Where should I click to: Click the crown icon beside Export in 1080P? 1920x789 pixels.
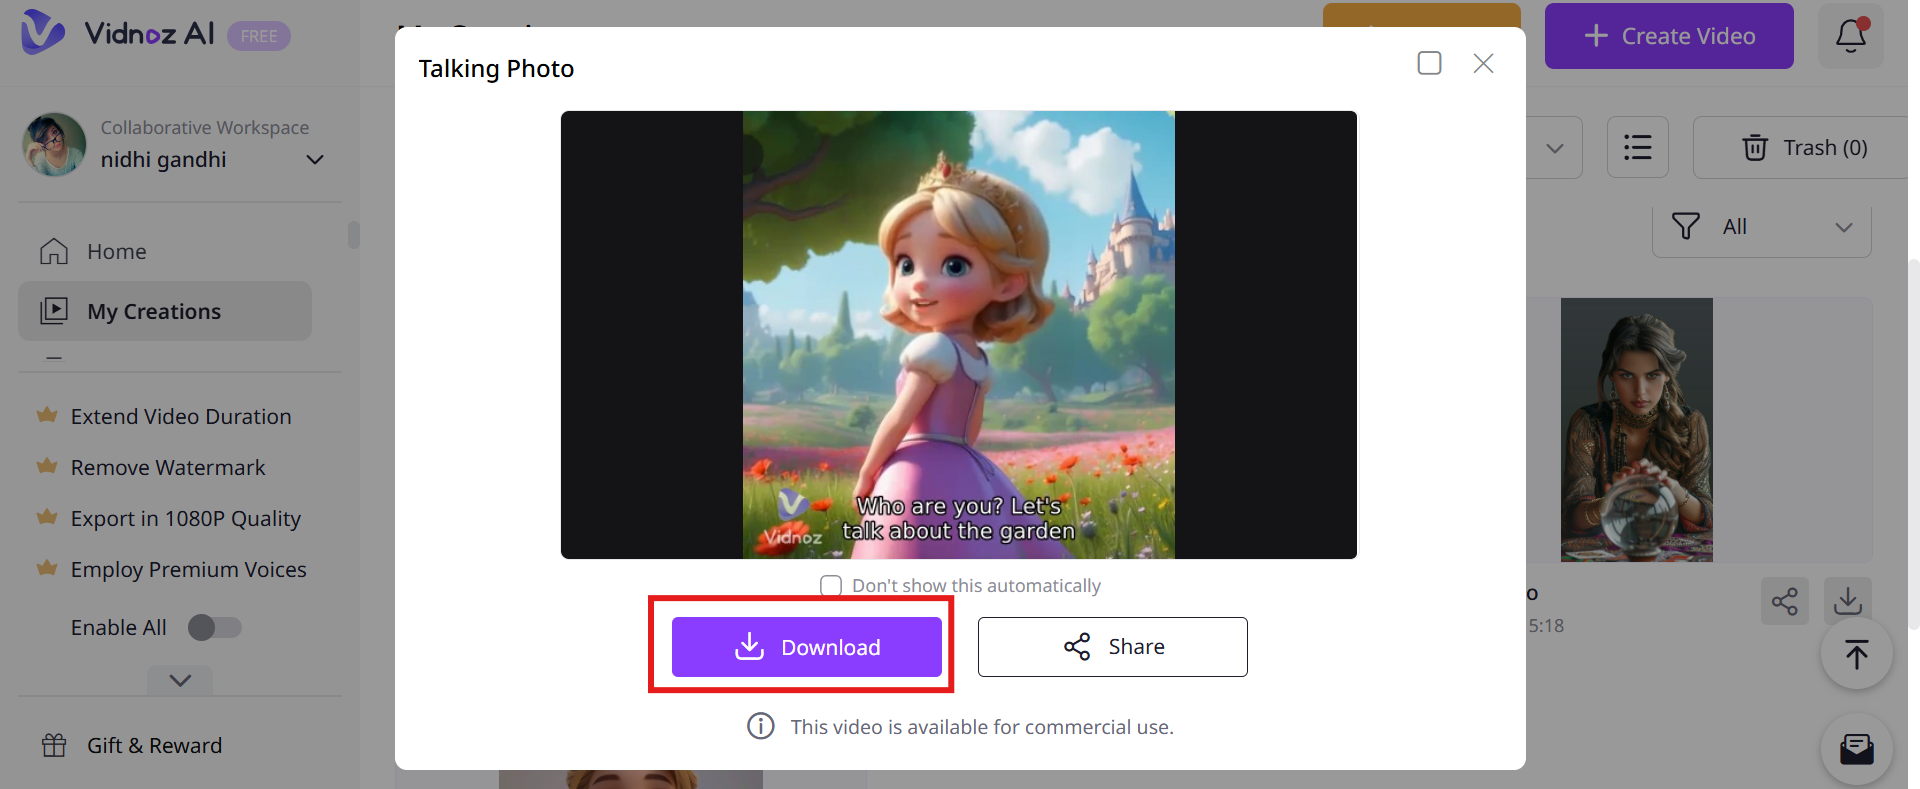point(47,517)
